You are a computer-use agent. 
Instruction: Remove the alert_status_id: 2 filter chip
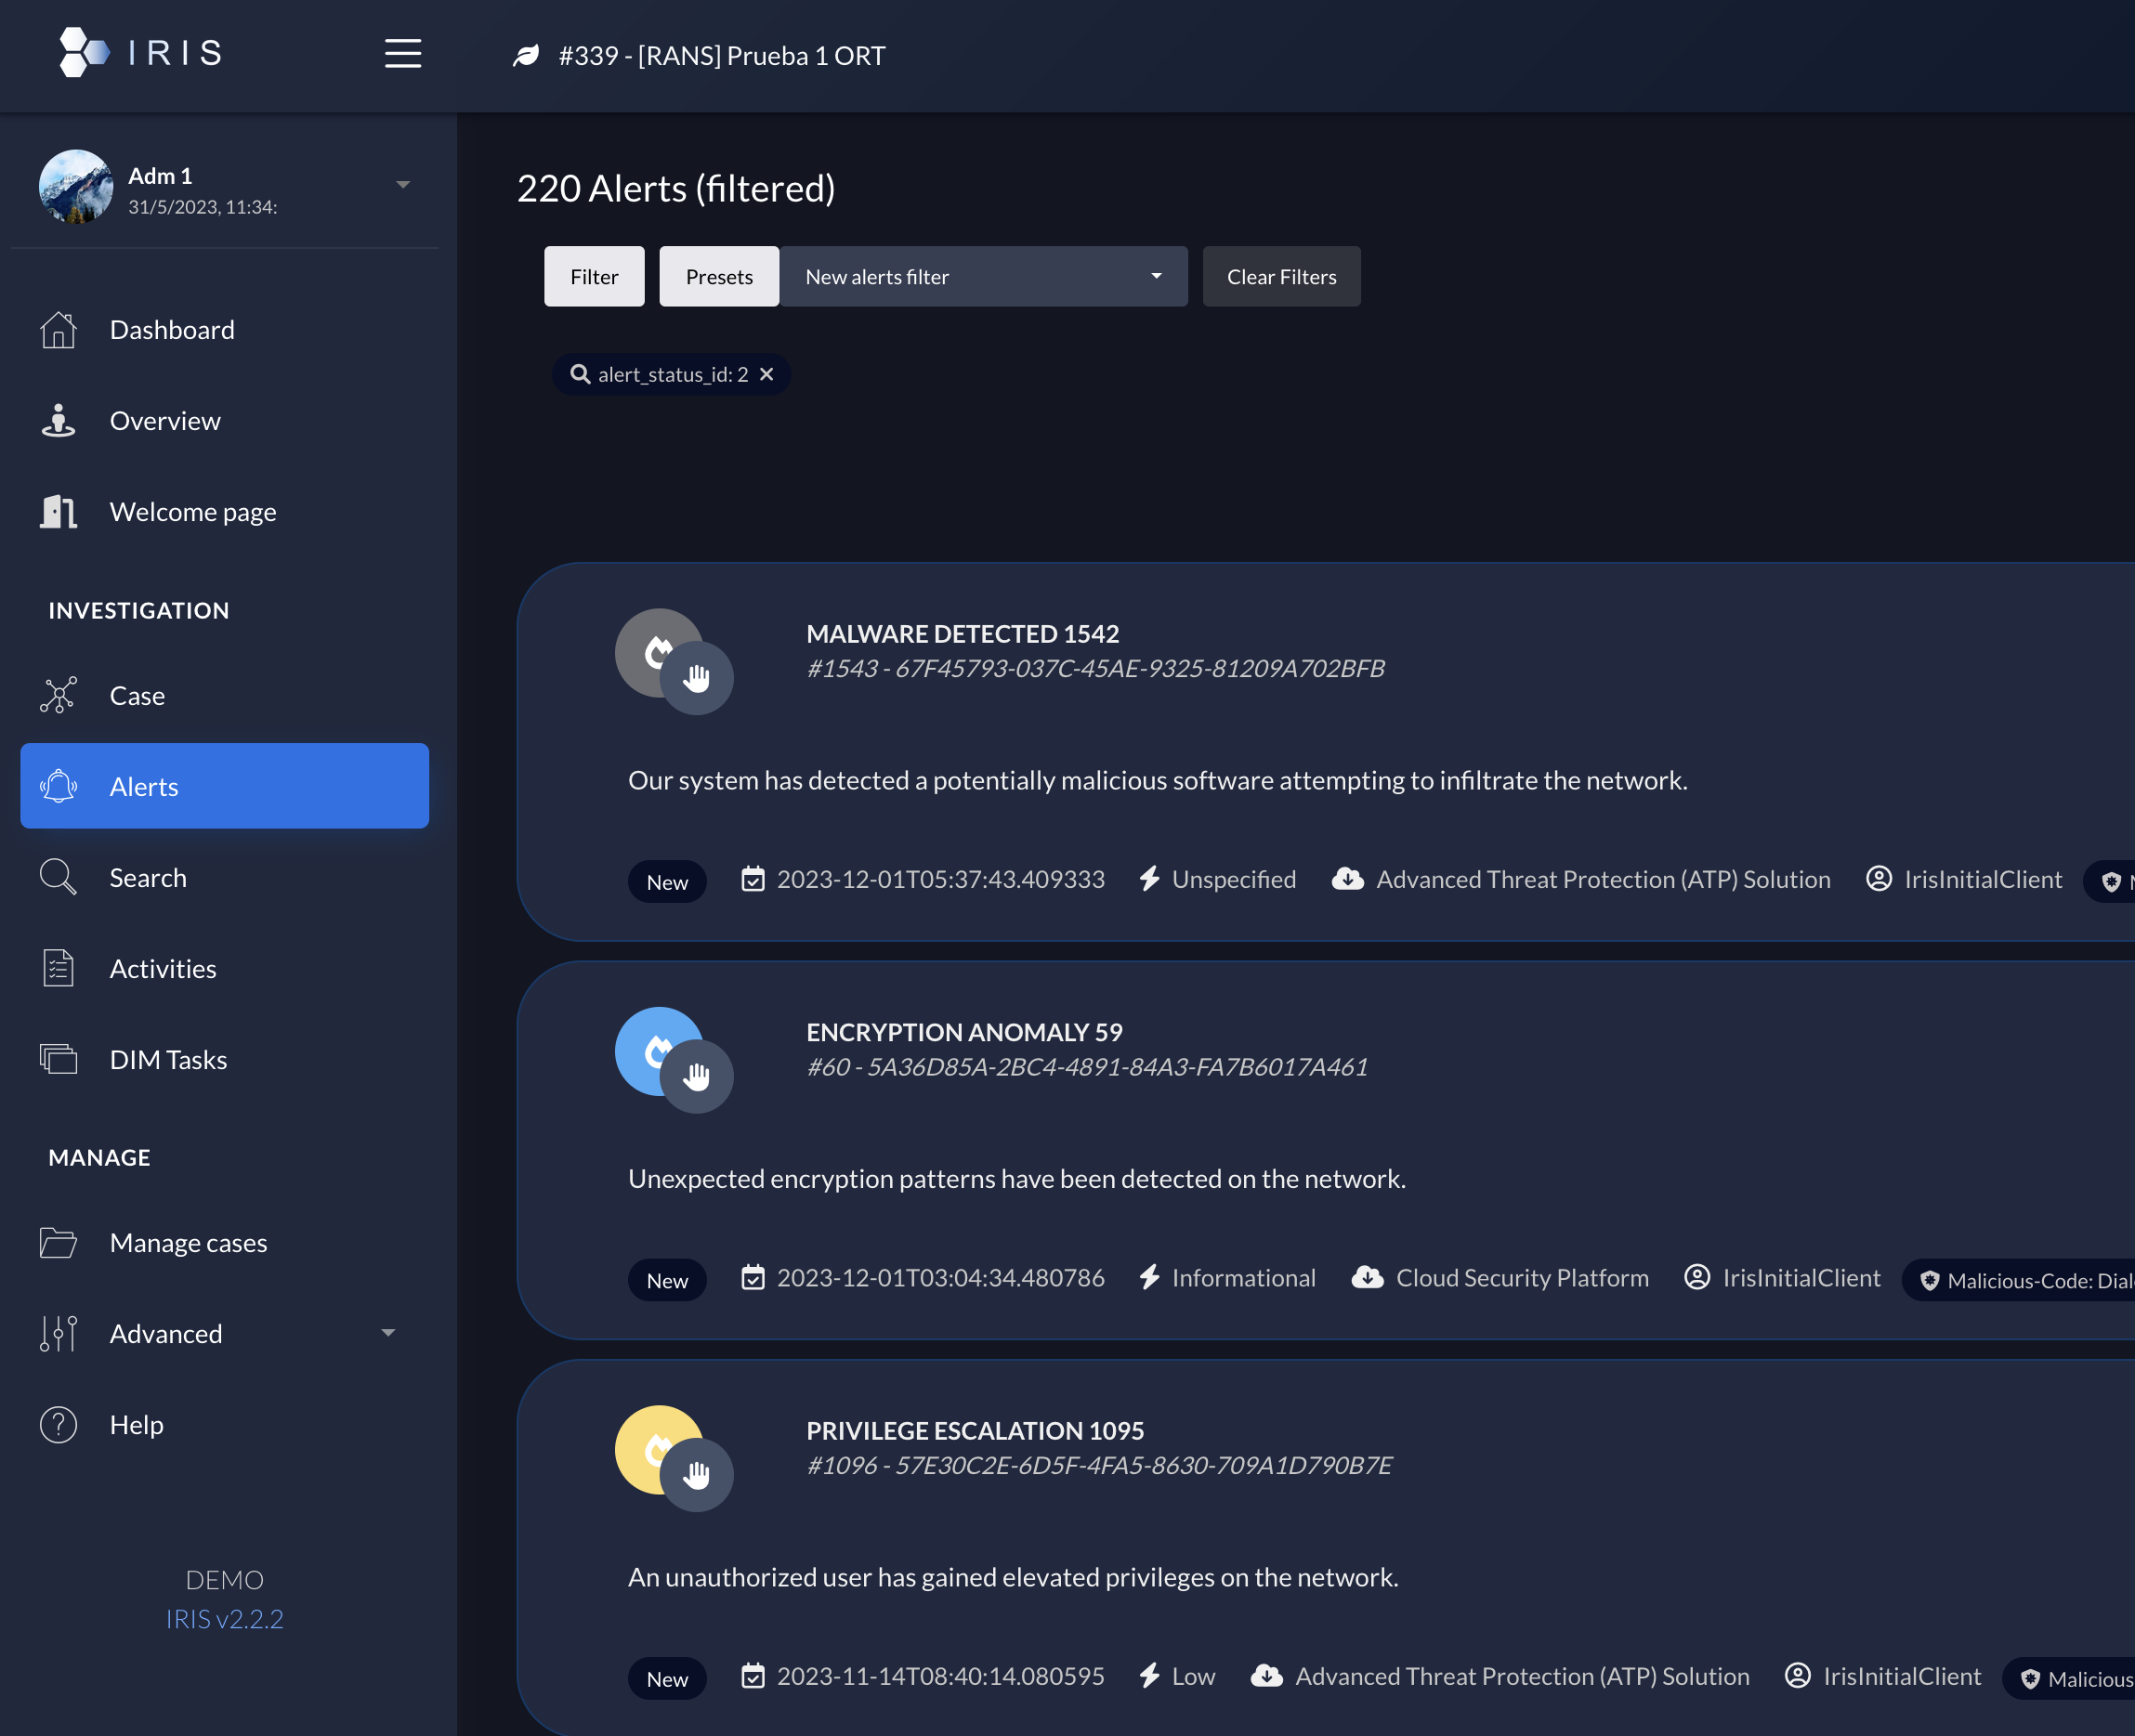[x=767, y=374]
